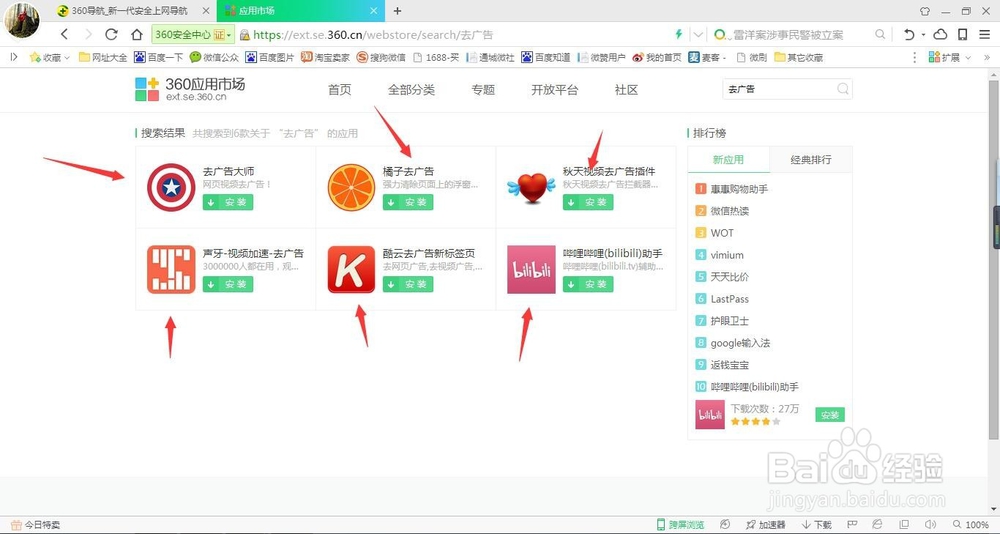Reload the page with the refresh icon
This screenshot has width=1000, height=534.
112,34
